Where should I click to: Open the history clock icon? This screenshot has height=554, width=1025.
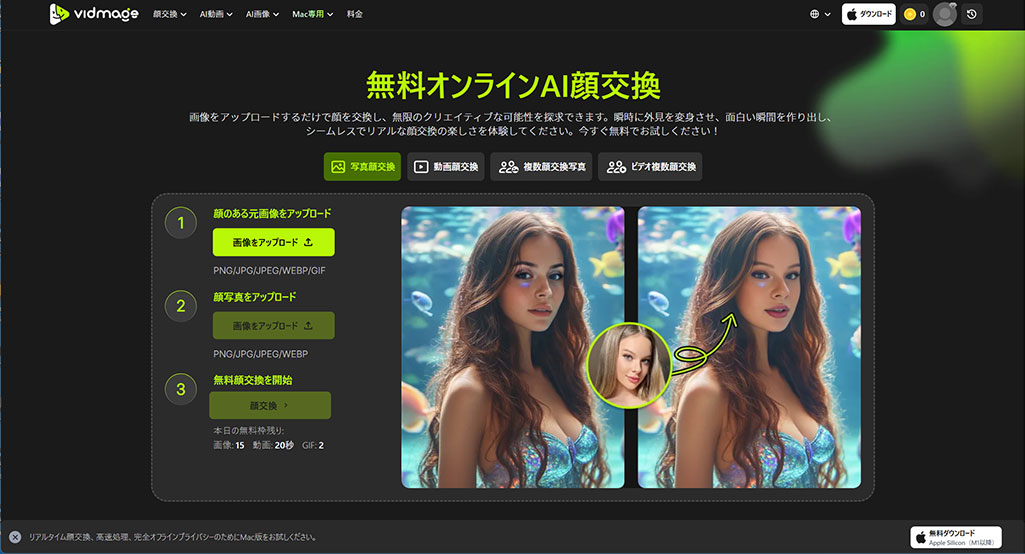[x=972, y=14]
